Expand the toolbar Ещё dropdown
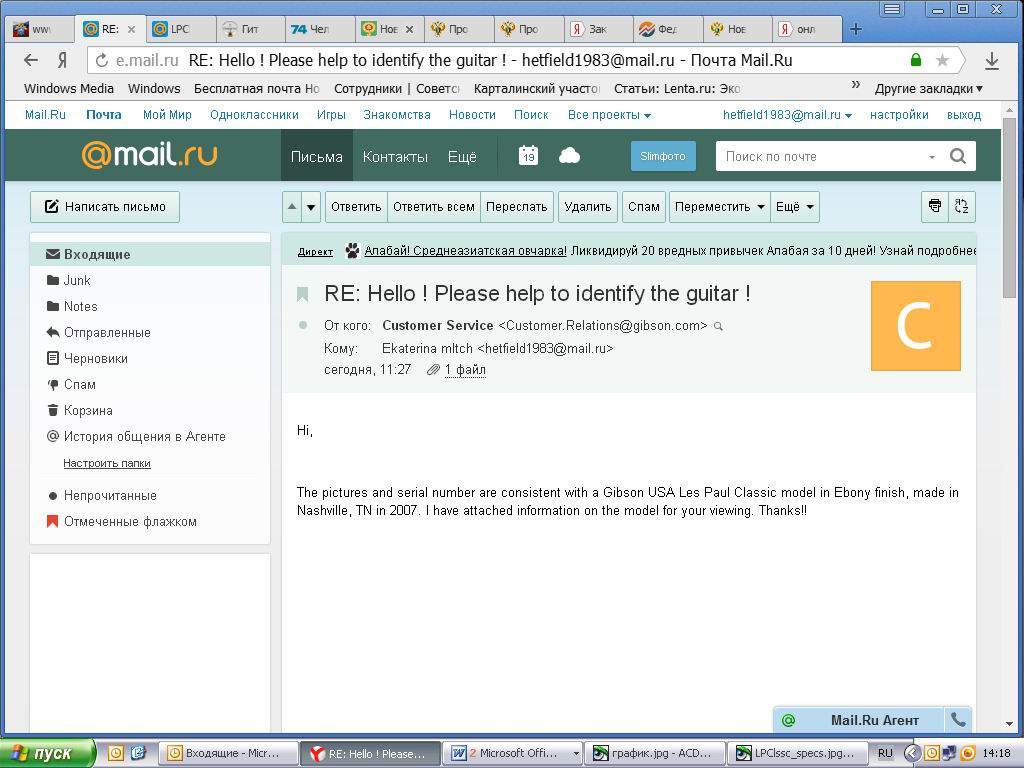Image resolution: width=1024 pixels, height=768 pixels. (x=795, y=207)
